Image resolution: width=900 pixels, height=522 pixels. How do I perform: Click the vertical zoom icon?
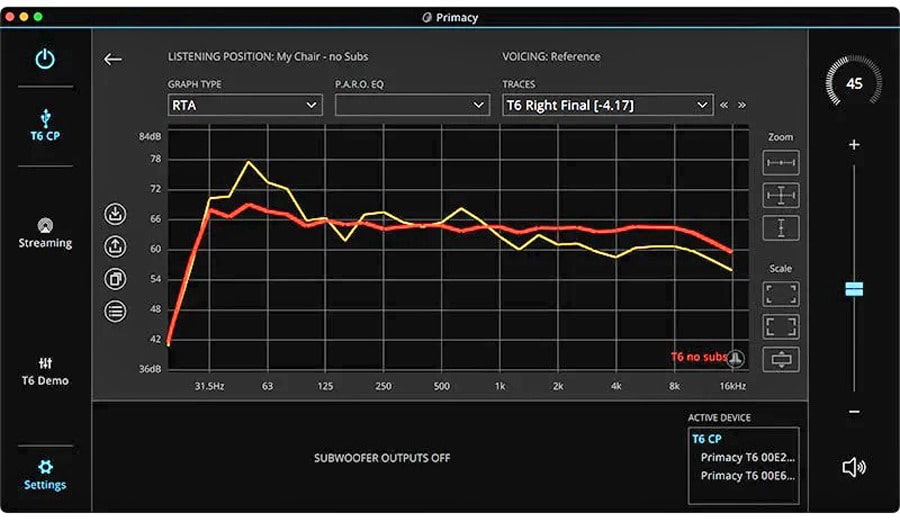[781, 228]
